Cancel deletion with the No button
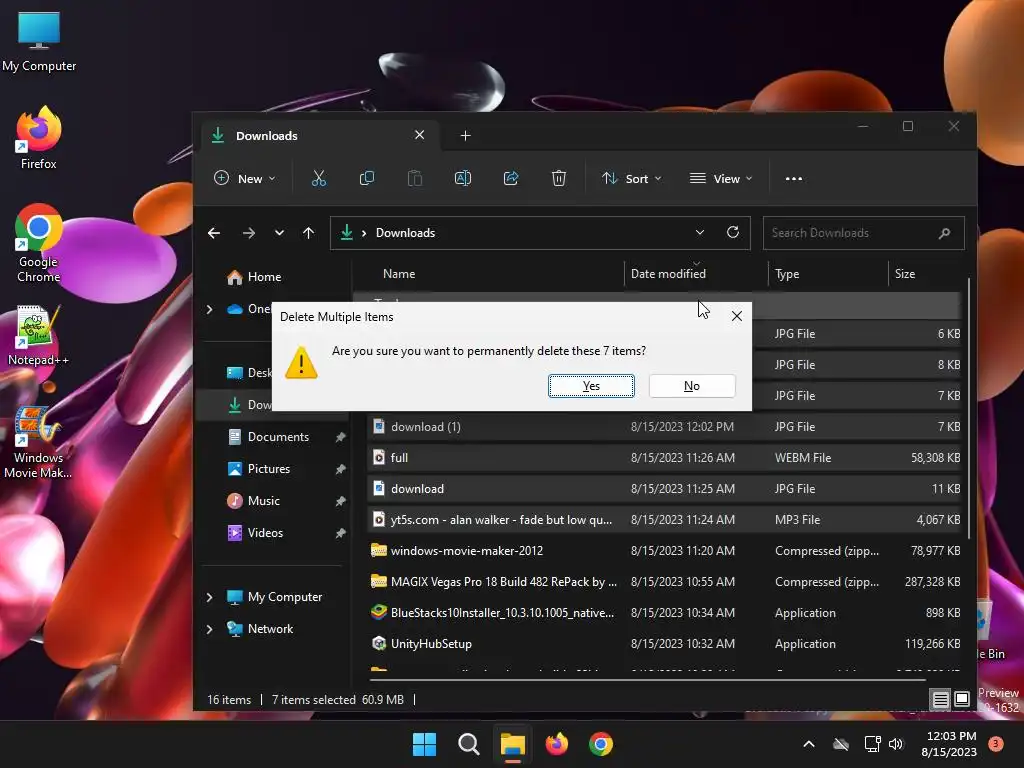This screenshot has width=1024, height=768. 692,386
